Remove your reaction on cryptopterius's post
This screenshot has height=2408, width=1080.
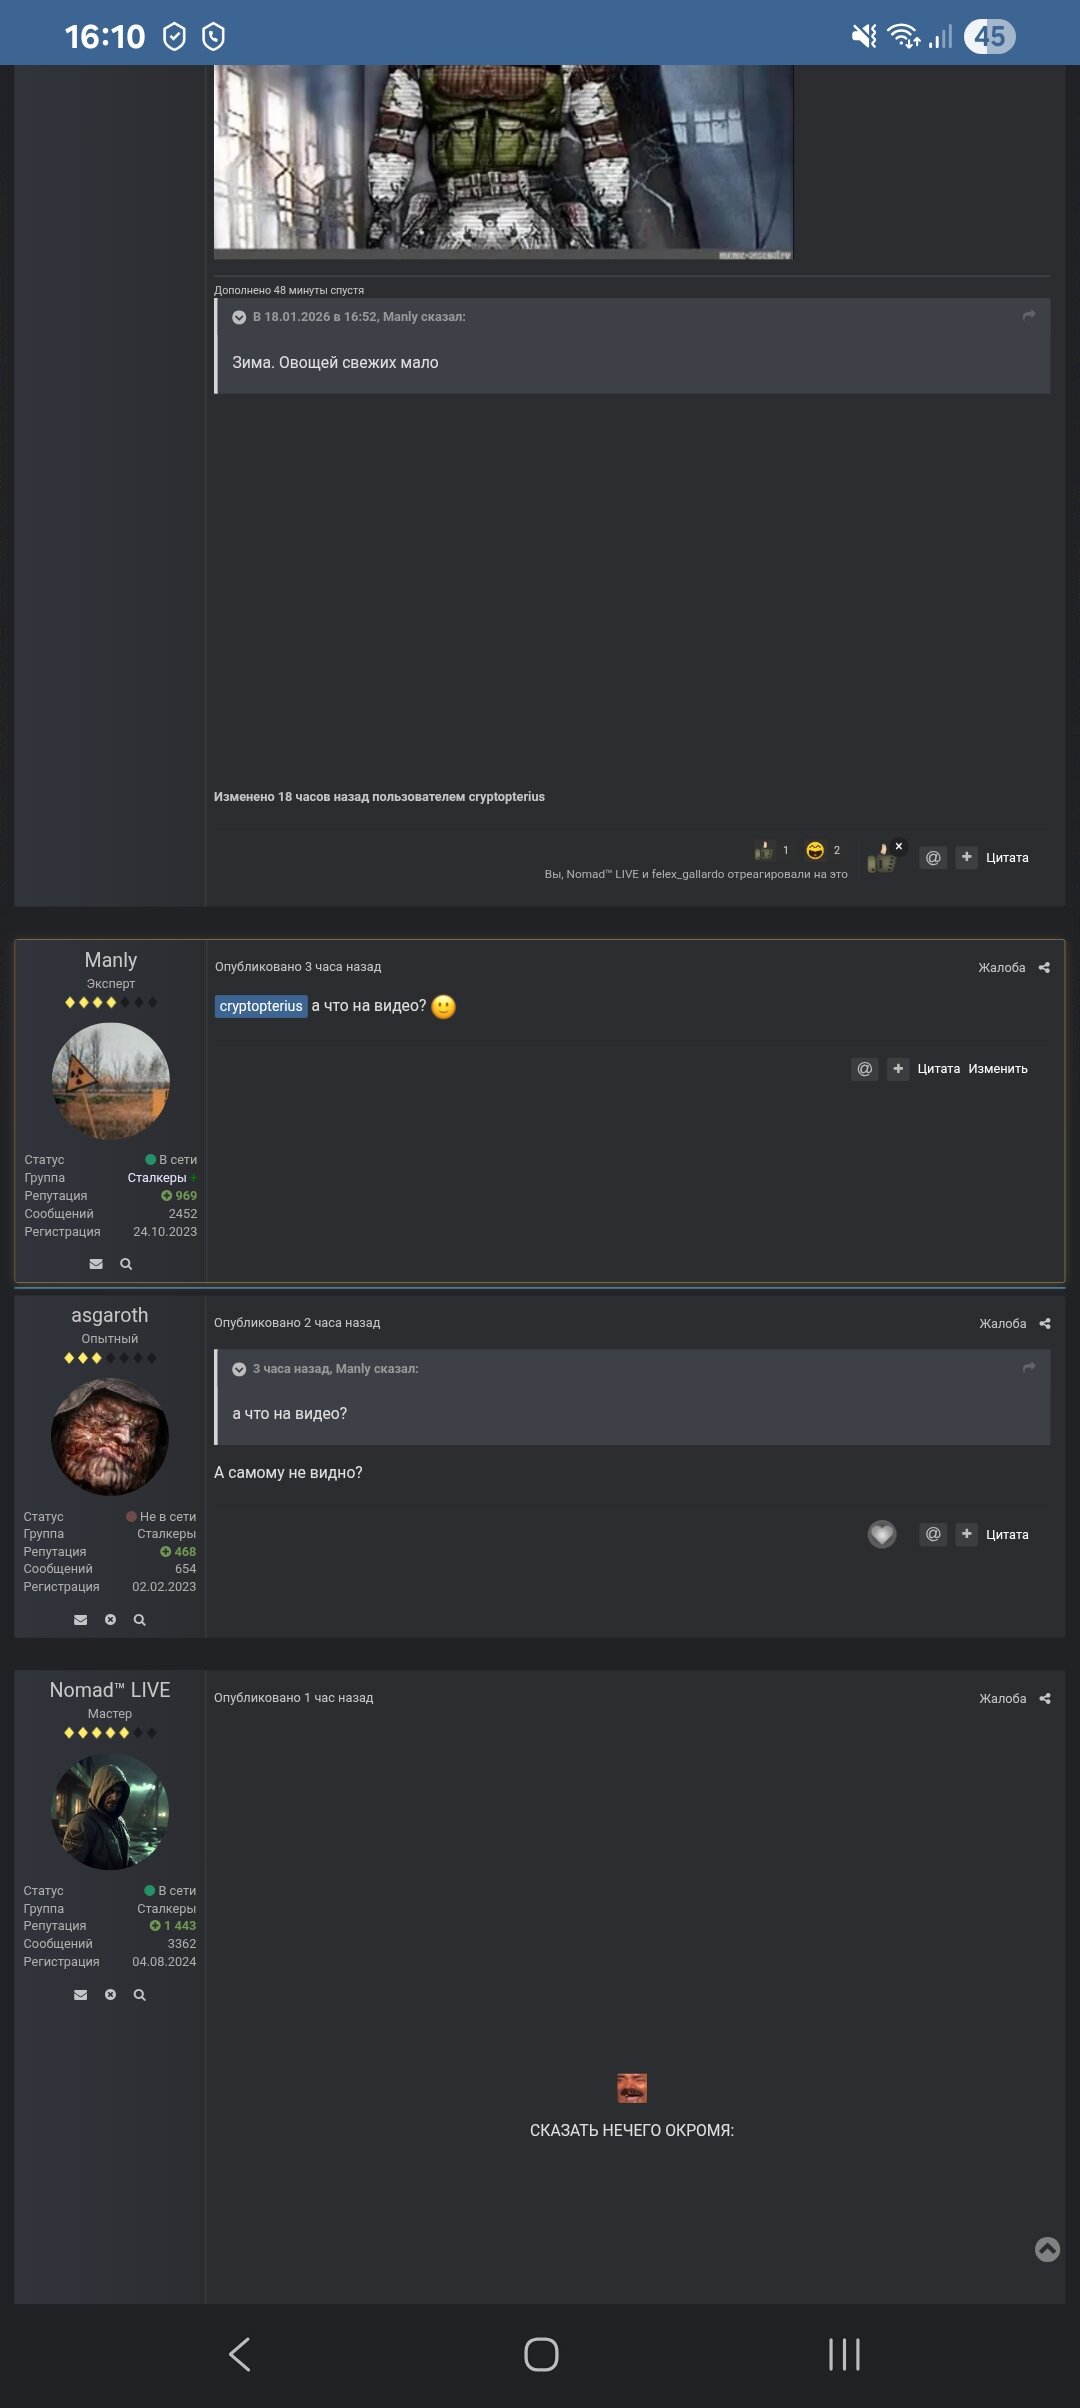pyautogui.click(x=899, y=846)
